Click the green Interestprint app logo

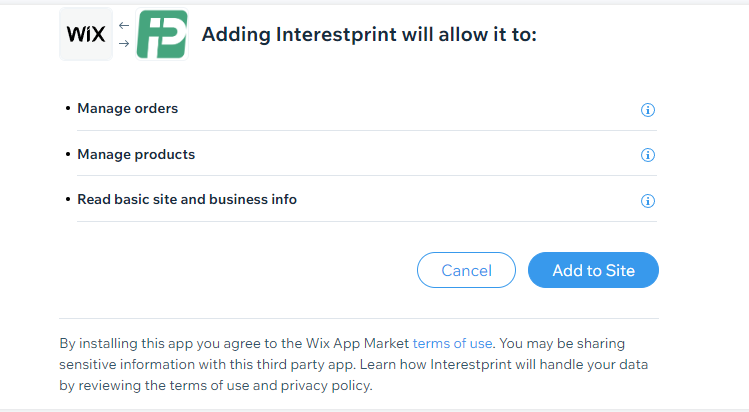(x=162, y=35)
